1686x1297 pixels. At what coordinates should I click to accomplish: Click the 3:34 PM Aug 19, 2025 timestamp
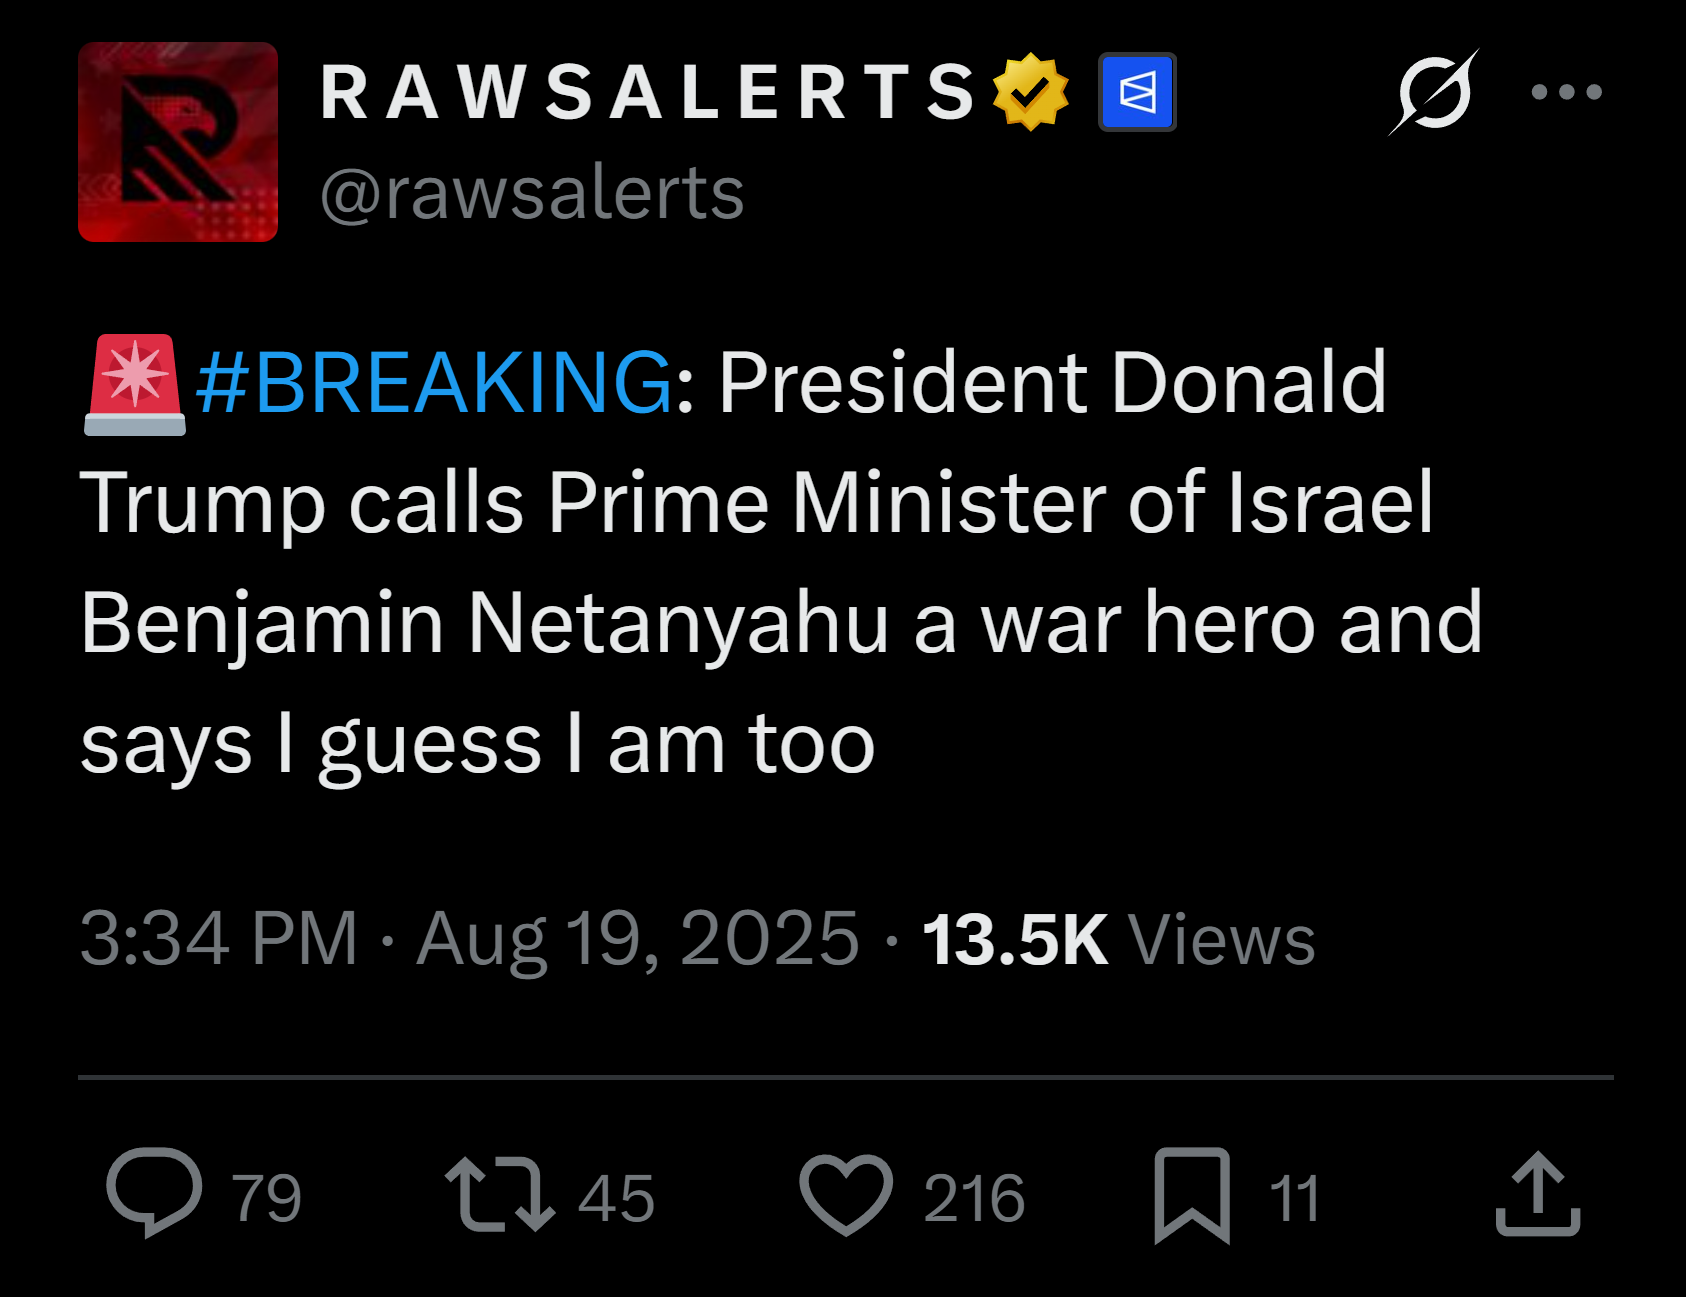[469, 938]
